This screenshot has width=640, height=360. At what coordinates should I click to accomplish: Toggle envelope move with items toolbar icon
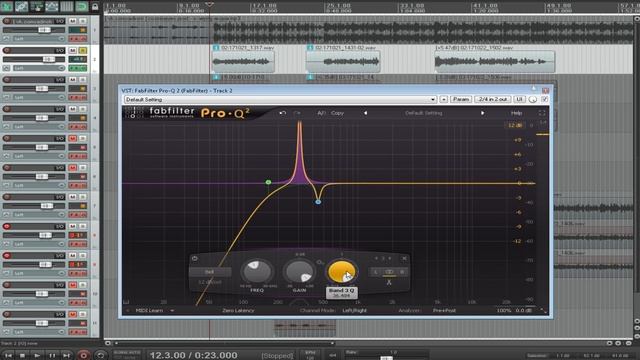click(x=51, y=6)
